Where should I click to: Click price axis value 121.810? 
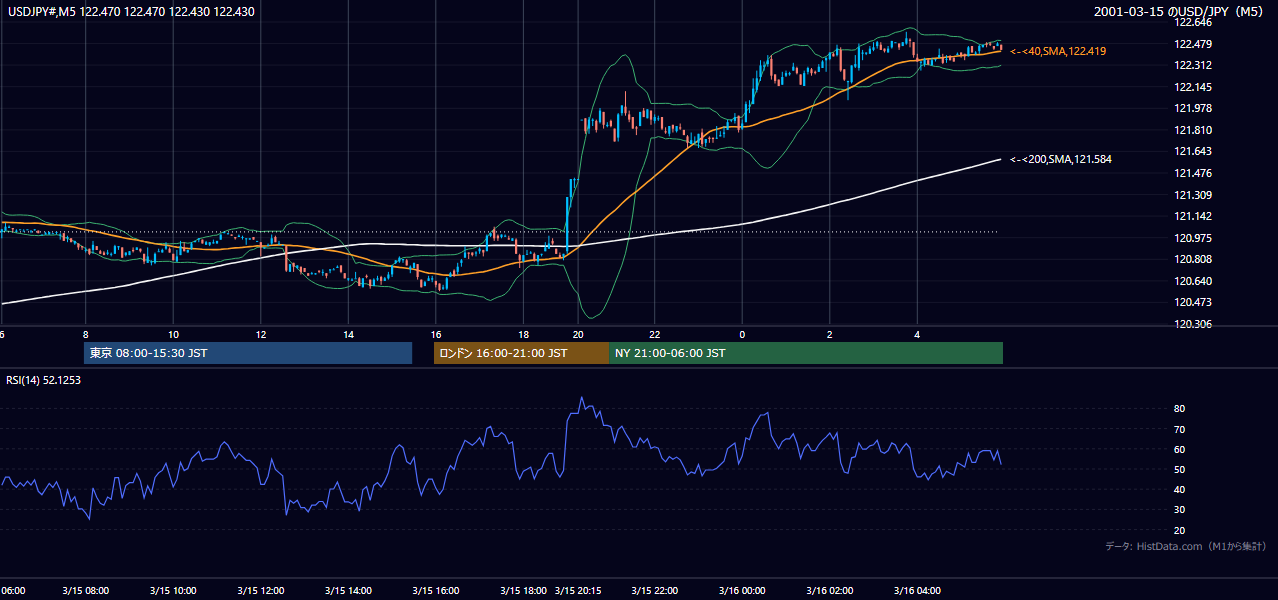[x=1194, y=130]
